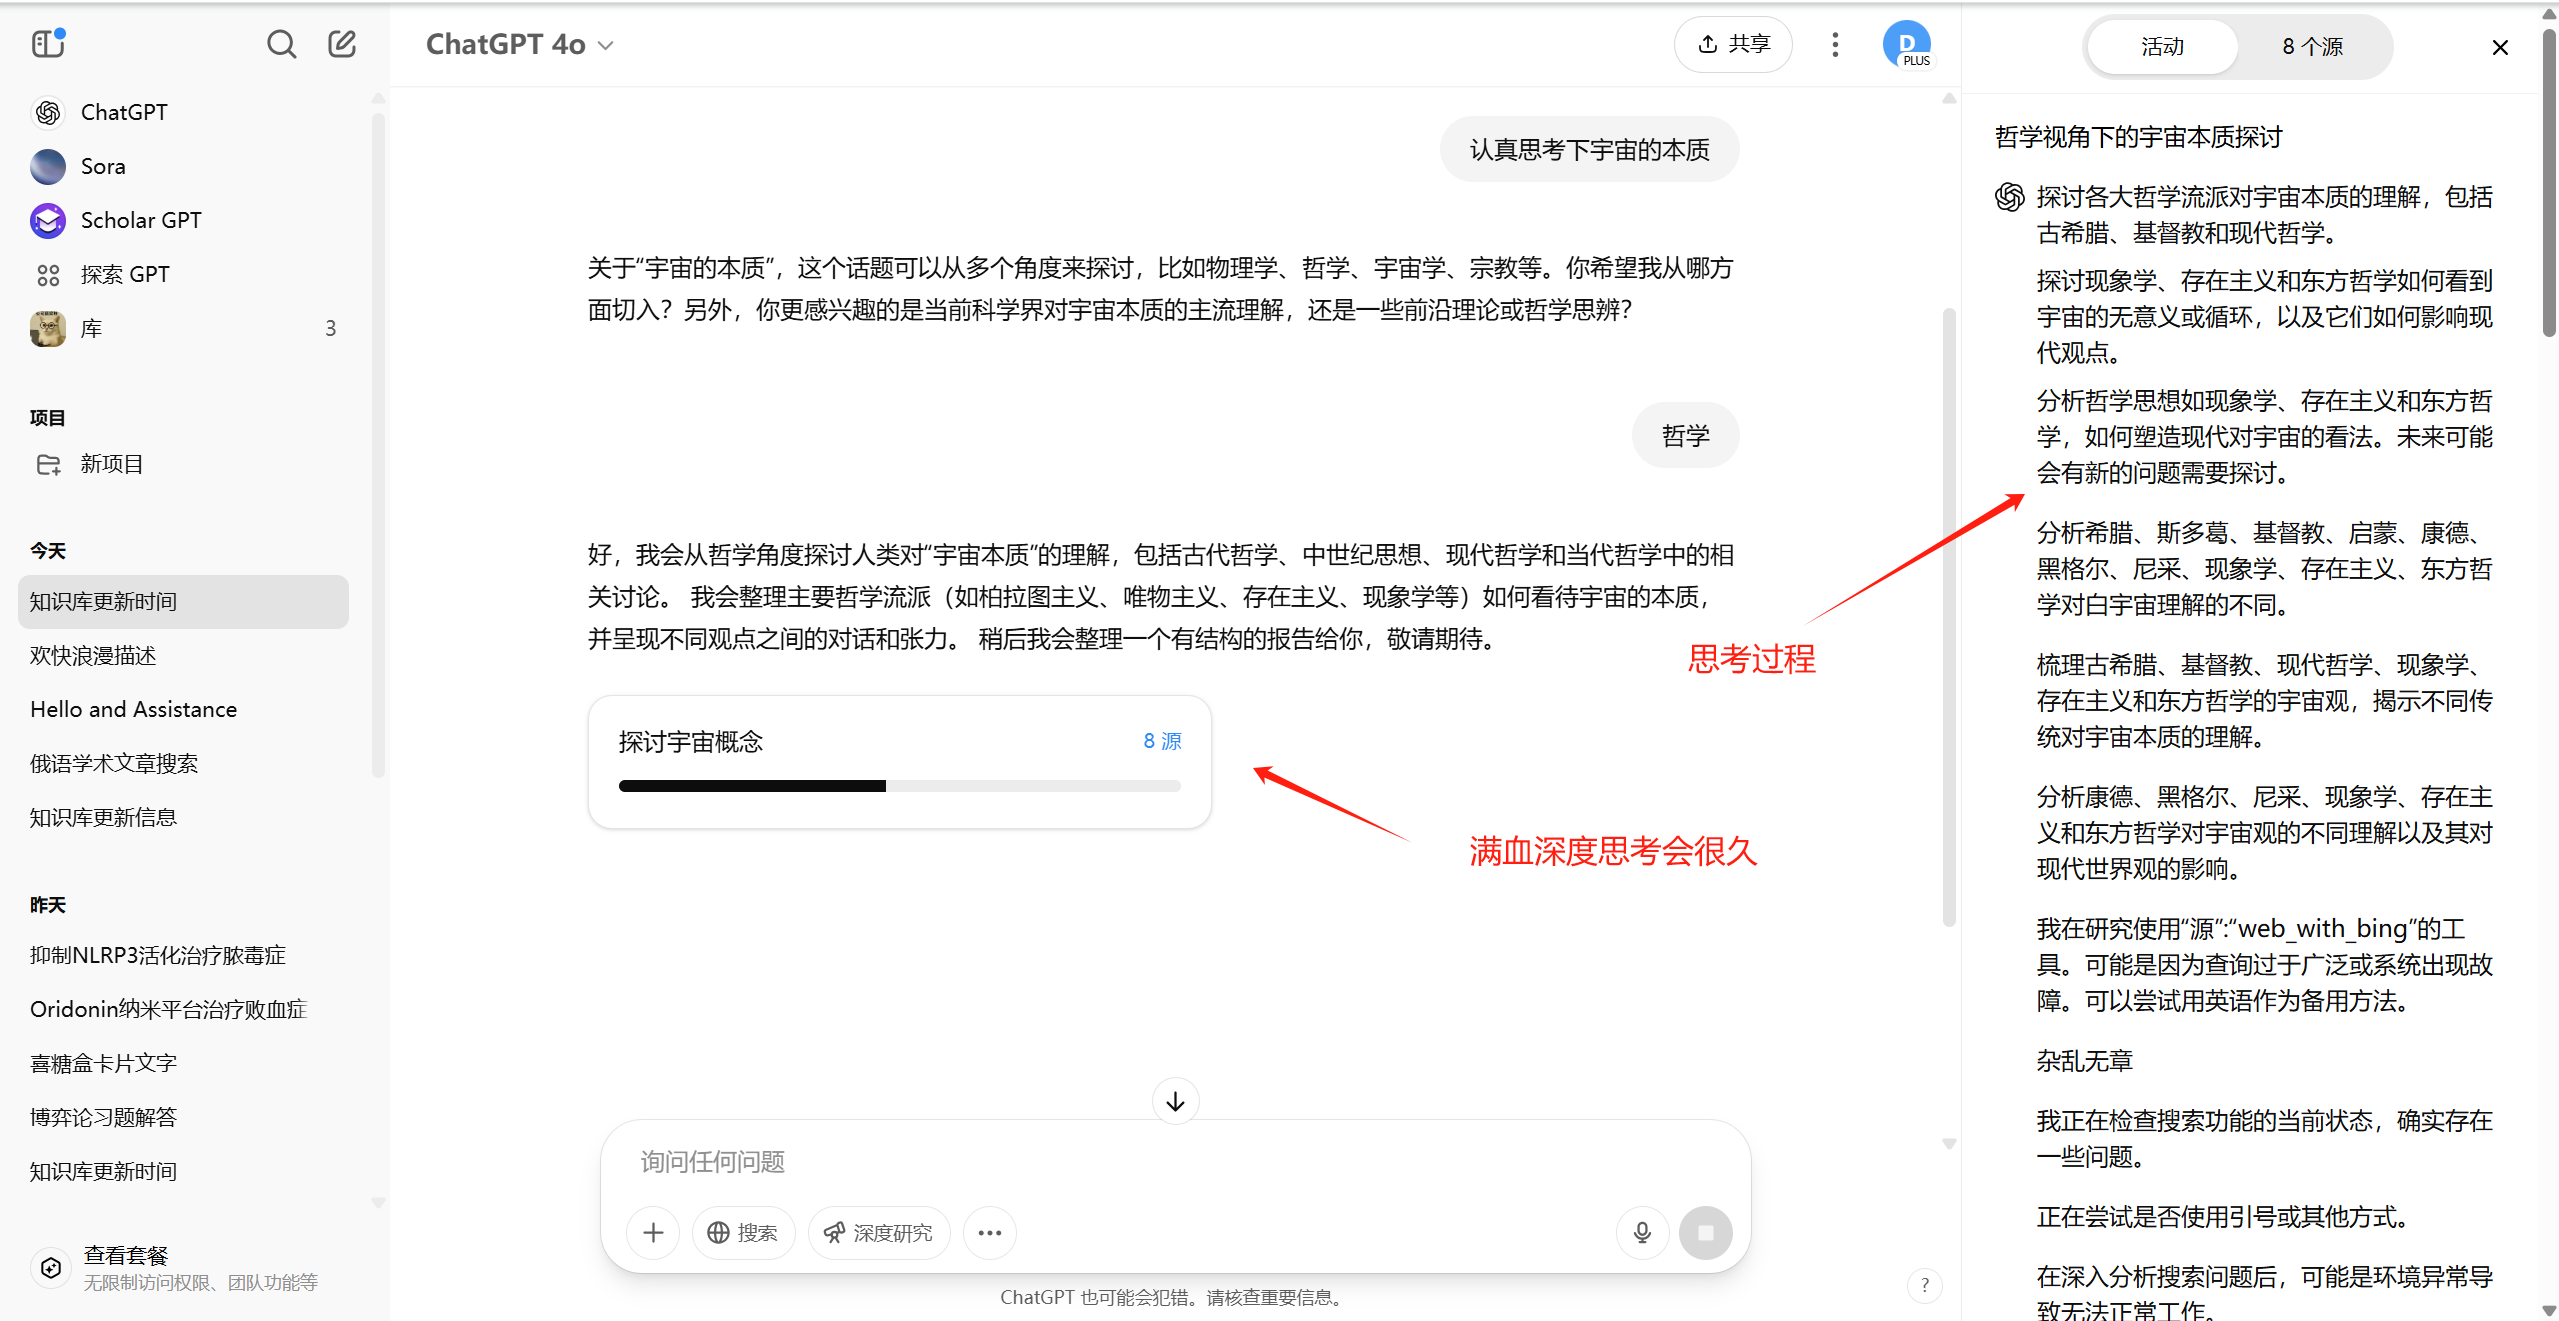Screen dimensions: 2559x1321
Task: Stop generation with the stop button
Action: pos(1706,1233)
